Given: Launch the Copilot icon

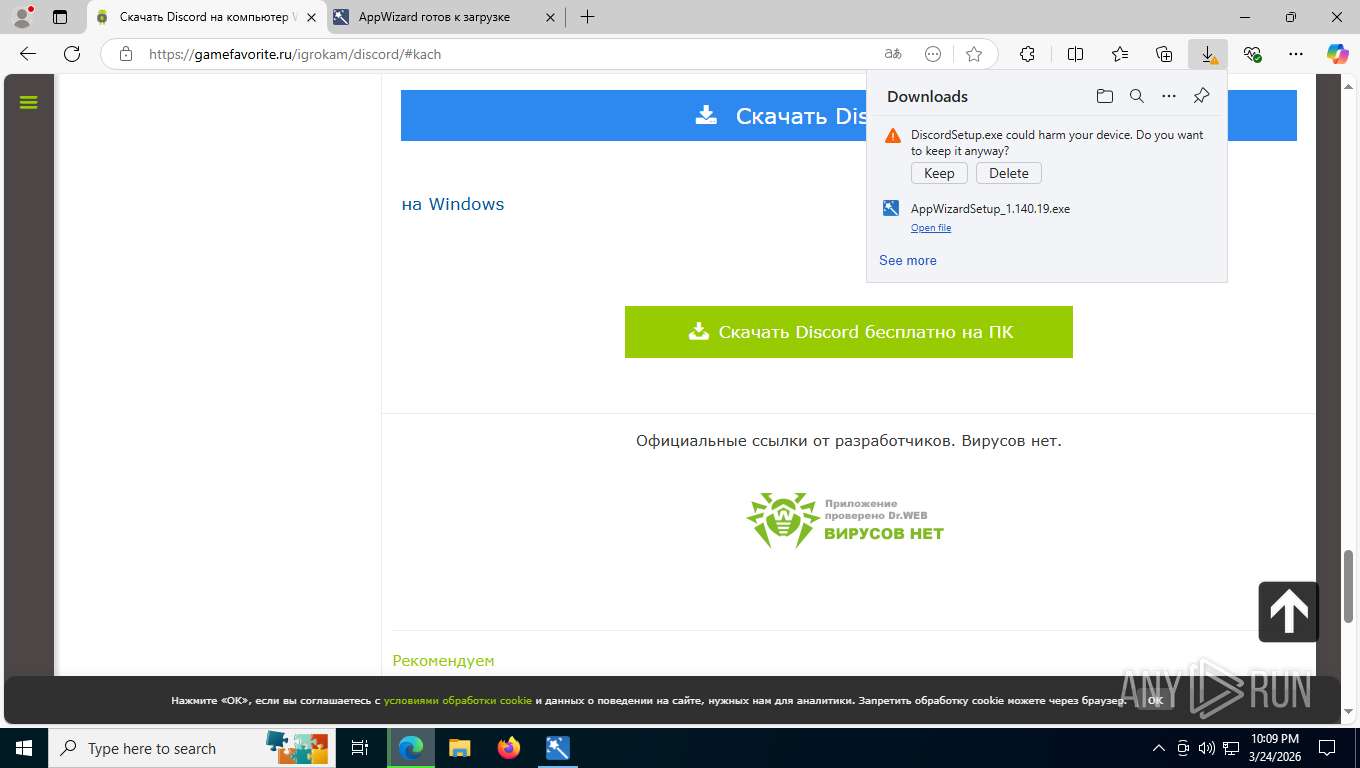Looking at the screenshot, I should click(x=1337, y=54).
